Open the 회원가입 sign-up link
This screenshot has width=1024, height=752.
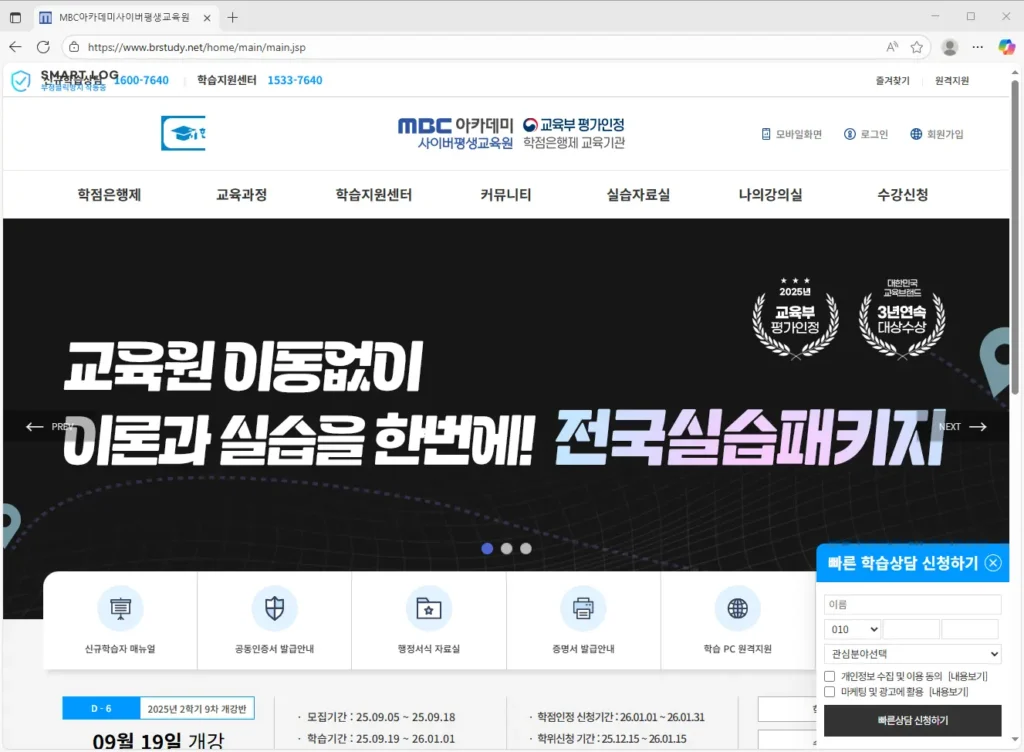(x=936, y=134)
